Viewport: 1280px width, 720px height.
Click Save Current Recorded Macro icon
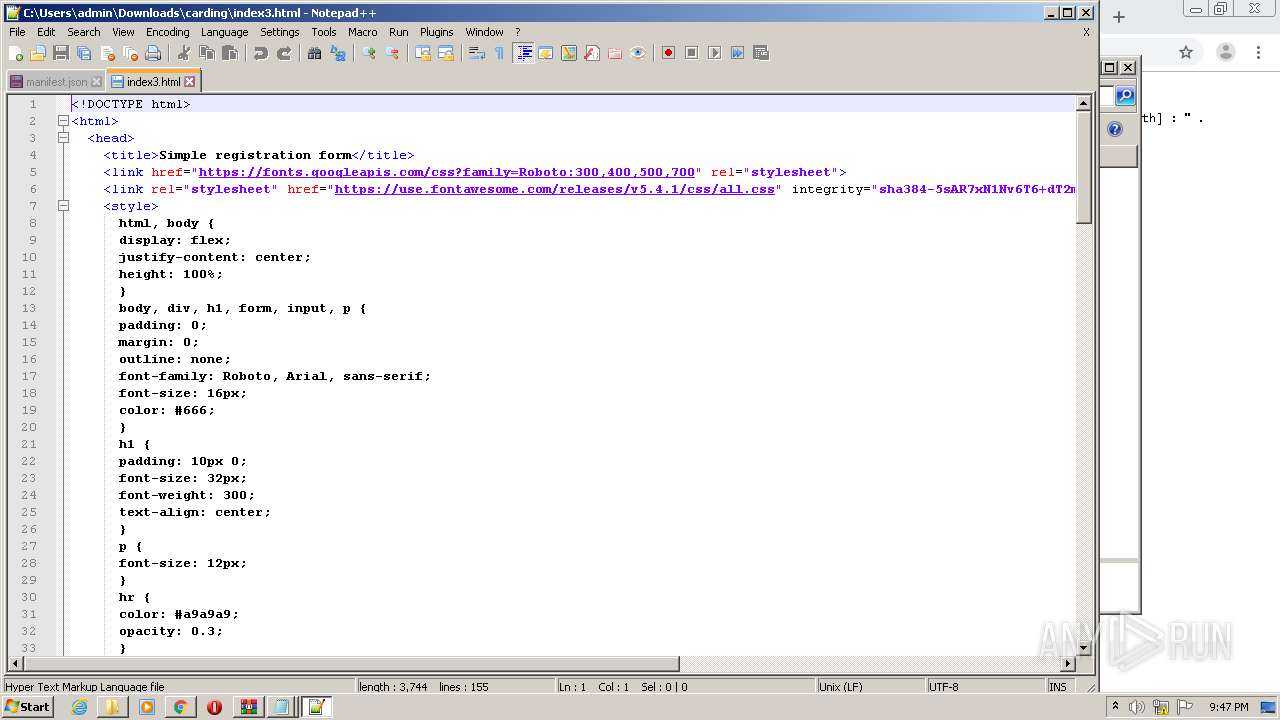(760, 53)
